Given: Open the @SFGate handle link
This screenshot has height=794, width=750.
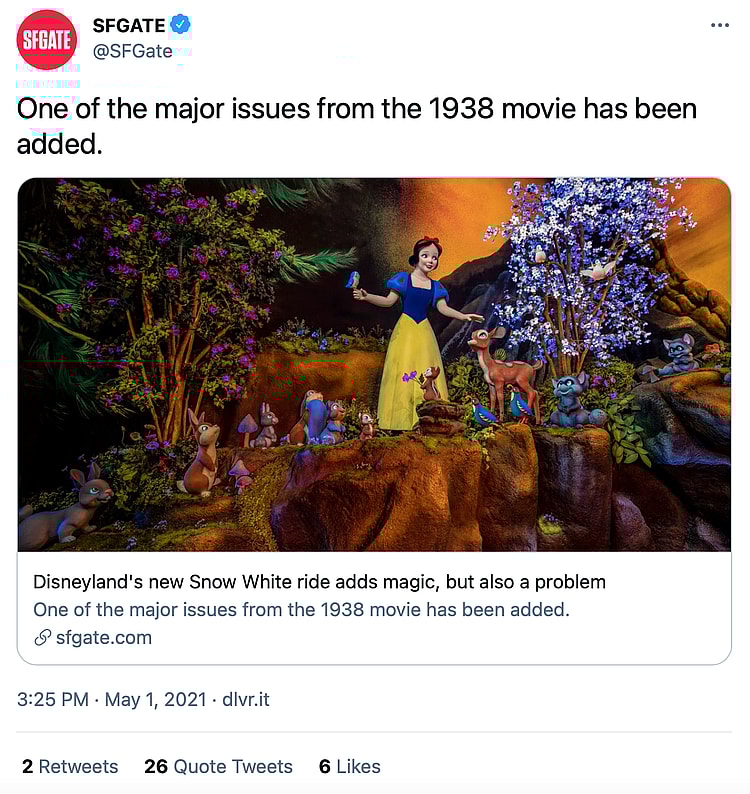Looking at the screenshot, I should point(133,51).
